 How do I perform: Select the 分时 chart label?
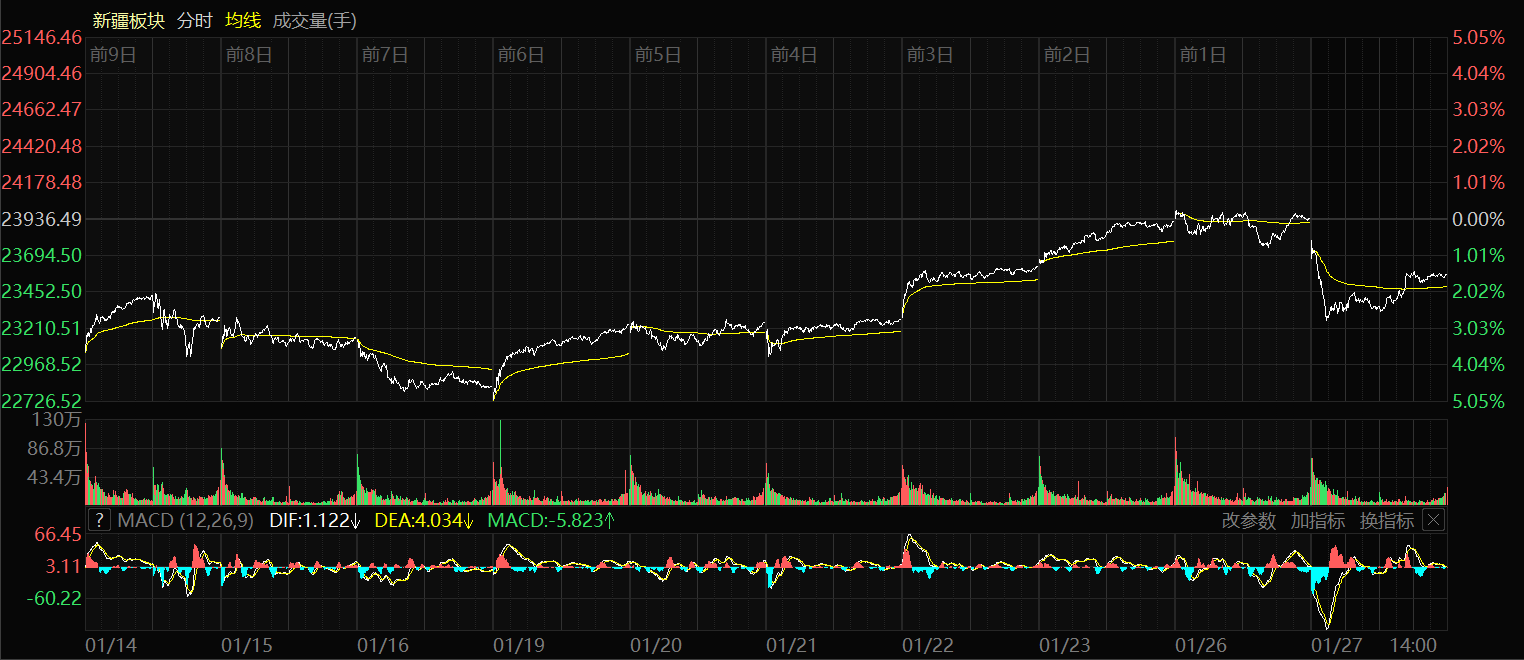(194, 20)
